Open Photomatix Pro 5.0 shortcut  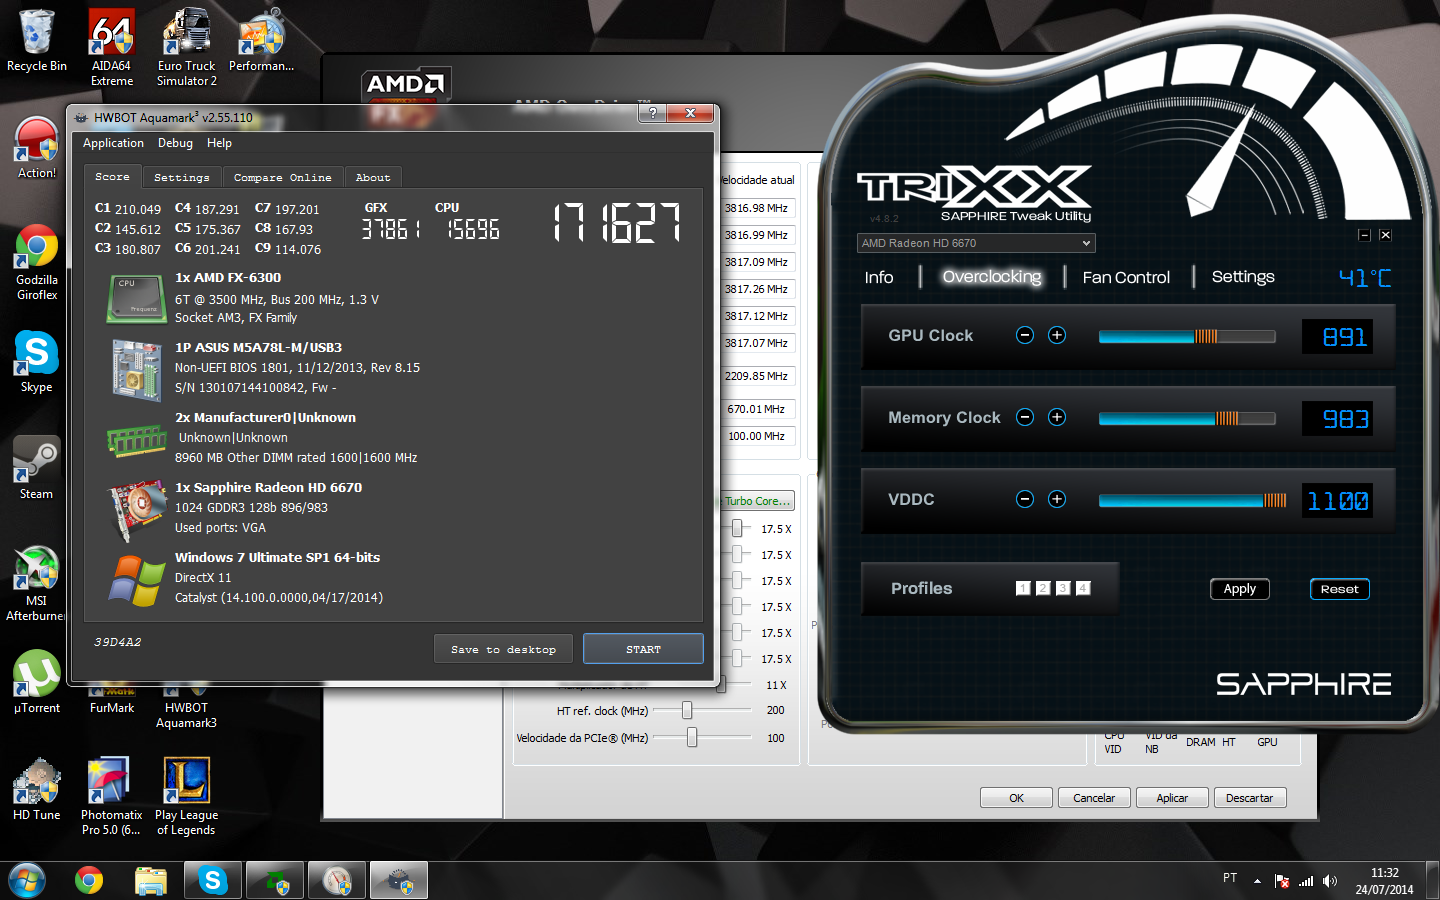click(112, 797)
